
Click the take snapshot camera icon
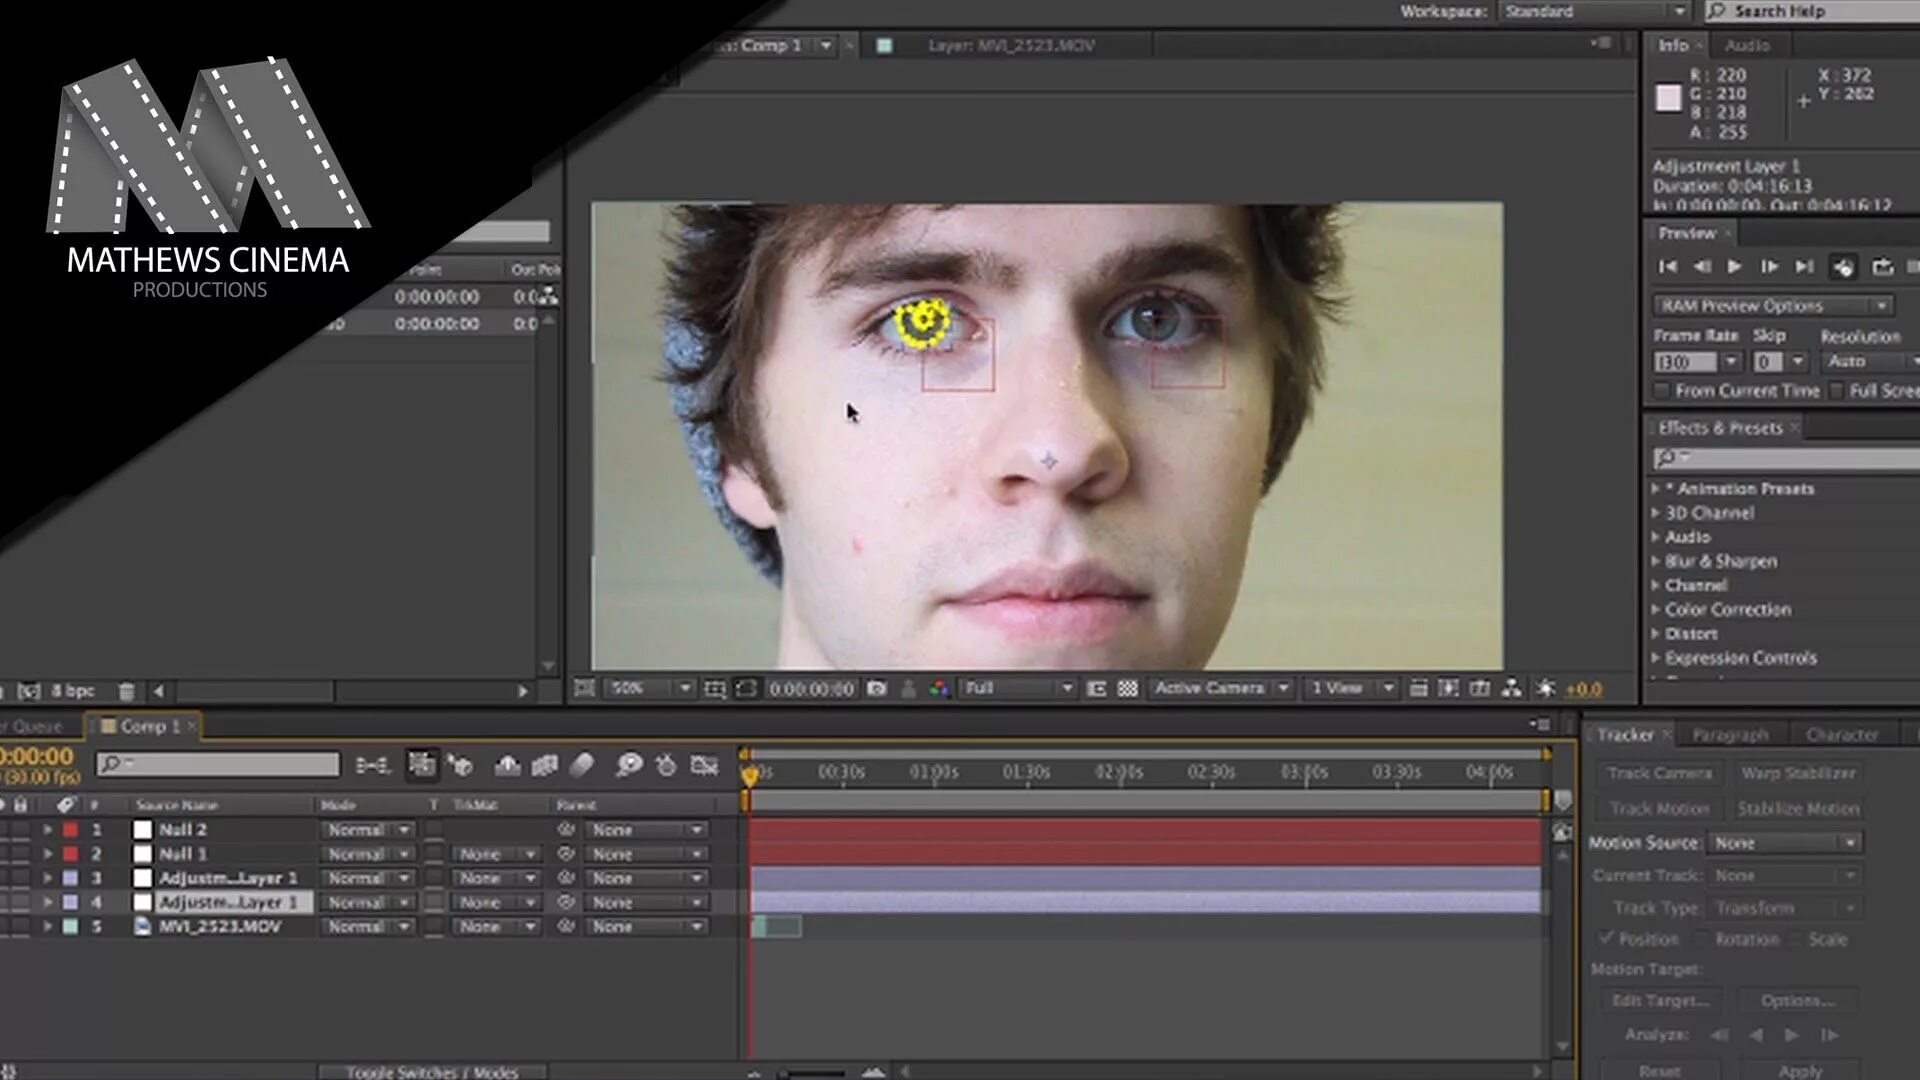tap(877, 689)
